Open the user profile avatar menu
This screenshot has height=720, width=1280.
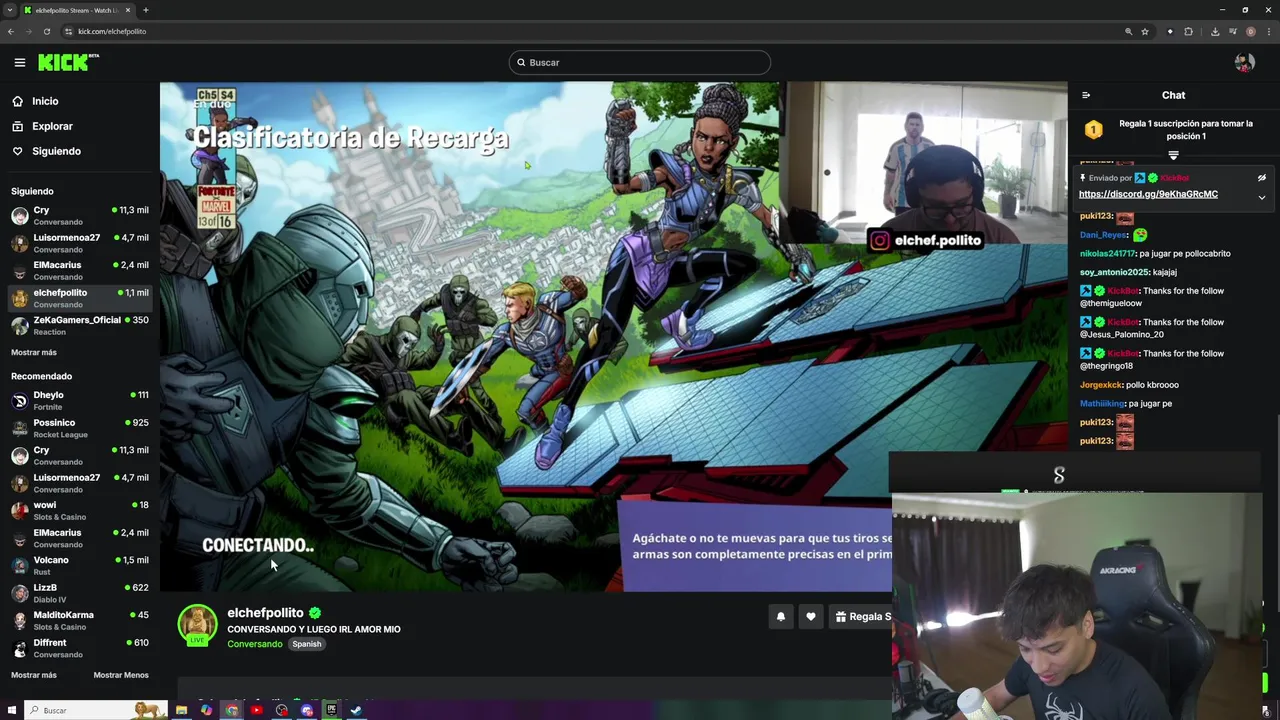pyautogui.click(x=1244, y=62)
